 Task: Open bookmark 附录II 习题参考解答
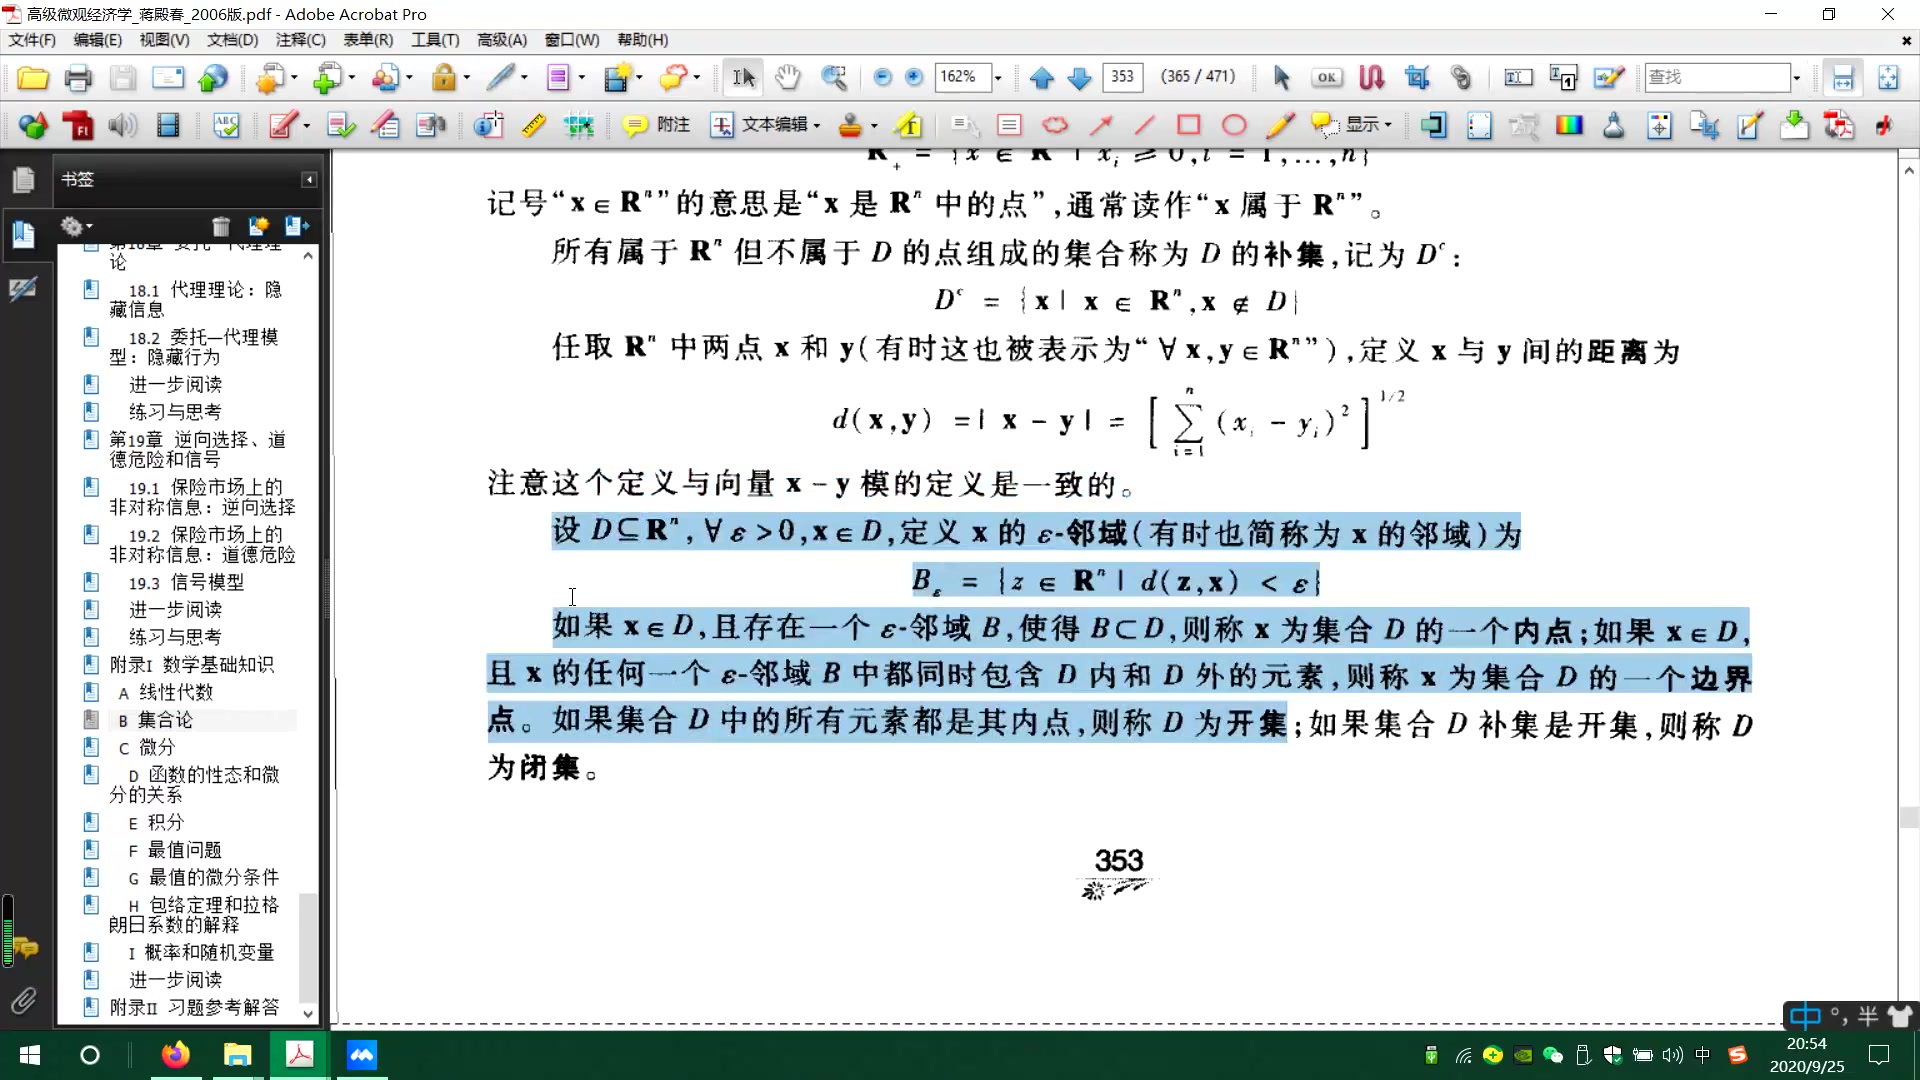click(194, 1007)
